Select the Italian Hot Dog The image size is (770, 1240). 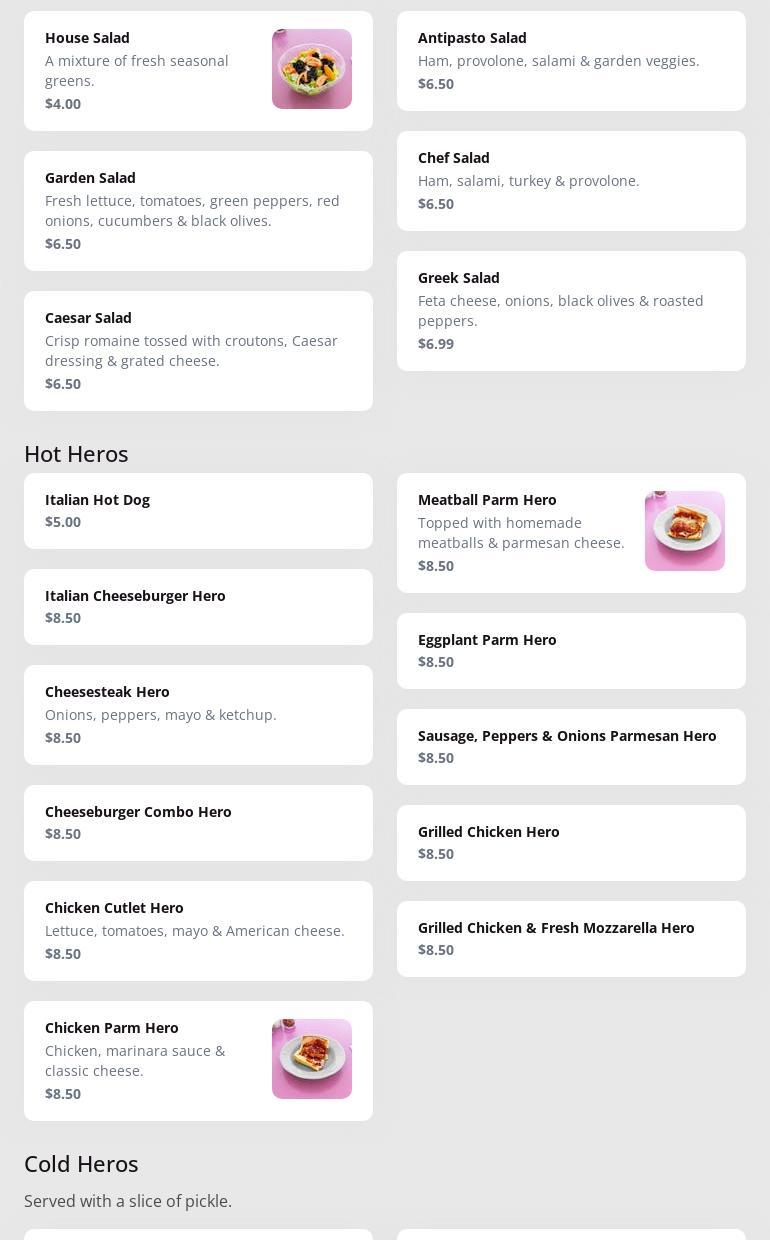tap(198, 511)
